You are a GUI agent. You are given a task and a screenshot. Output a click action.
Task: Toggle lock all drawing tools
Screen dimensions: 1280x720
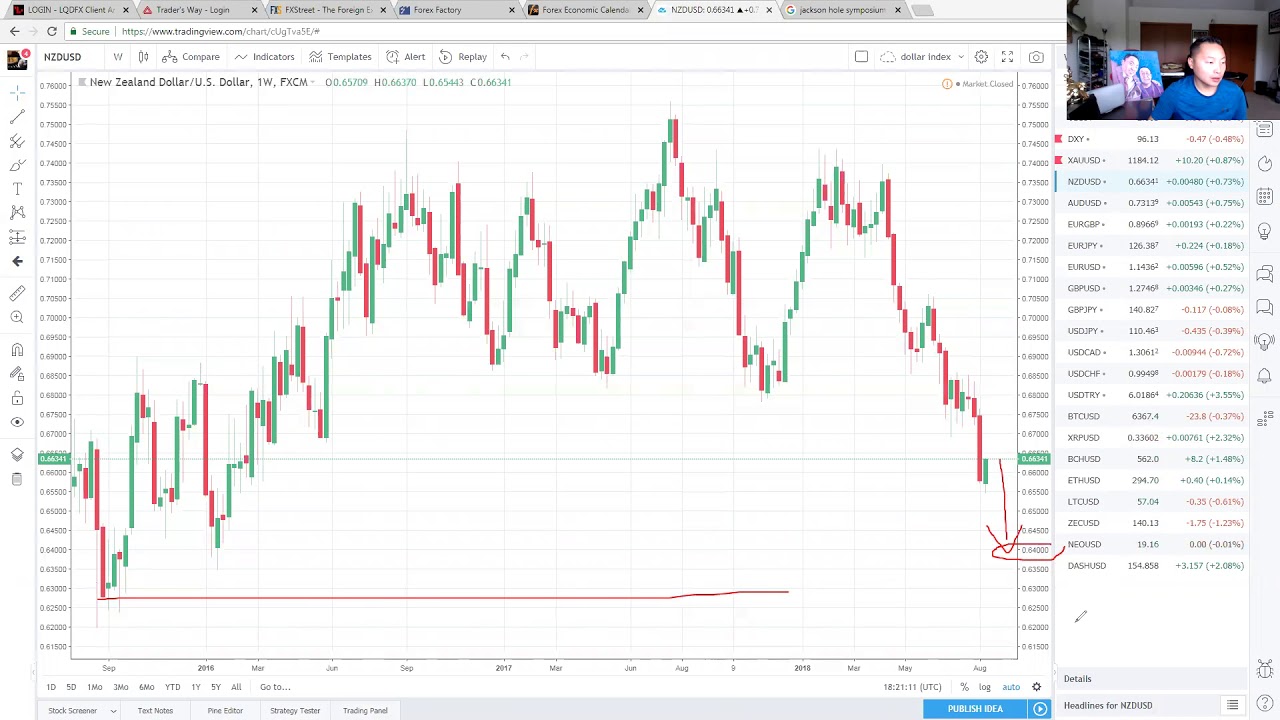pos(17,397)
